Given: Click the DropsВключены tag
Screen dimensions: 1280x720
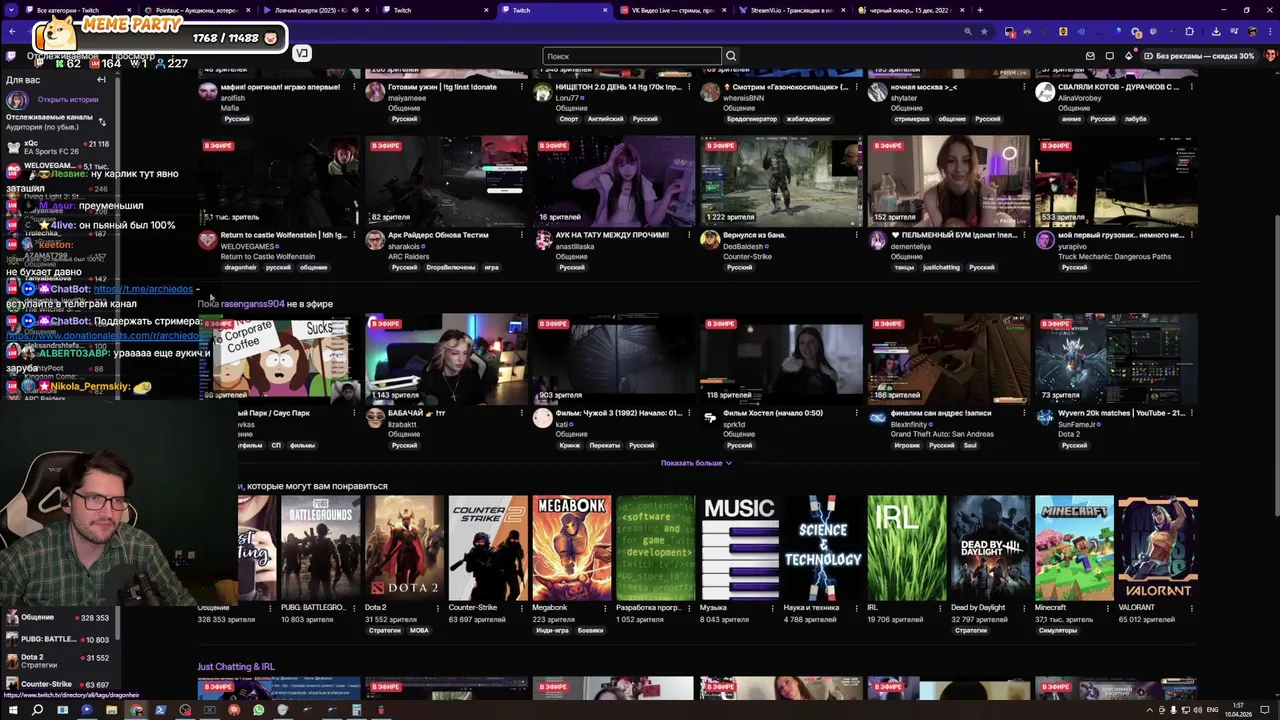Looking at the screenshot, I should pos(450,268).
